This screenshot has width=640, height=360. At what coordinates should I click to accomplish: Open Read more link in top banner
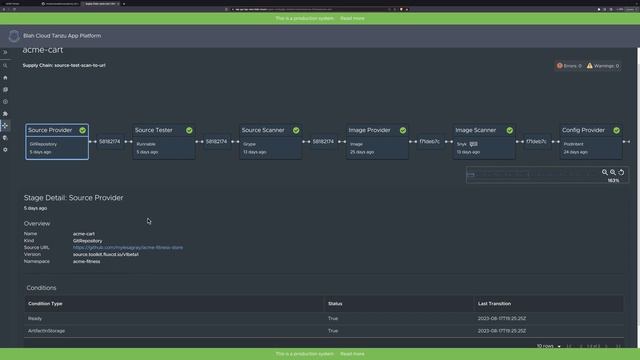click(352, 18)
